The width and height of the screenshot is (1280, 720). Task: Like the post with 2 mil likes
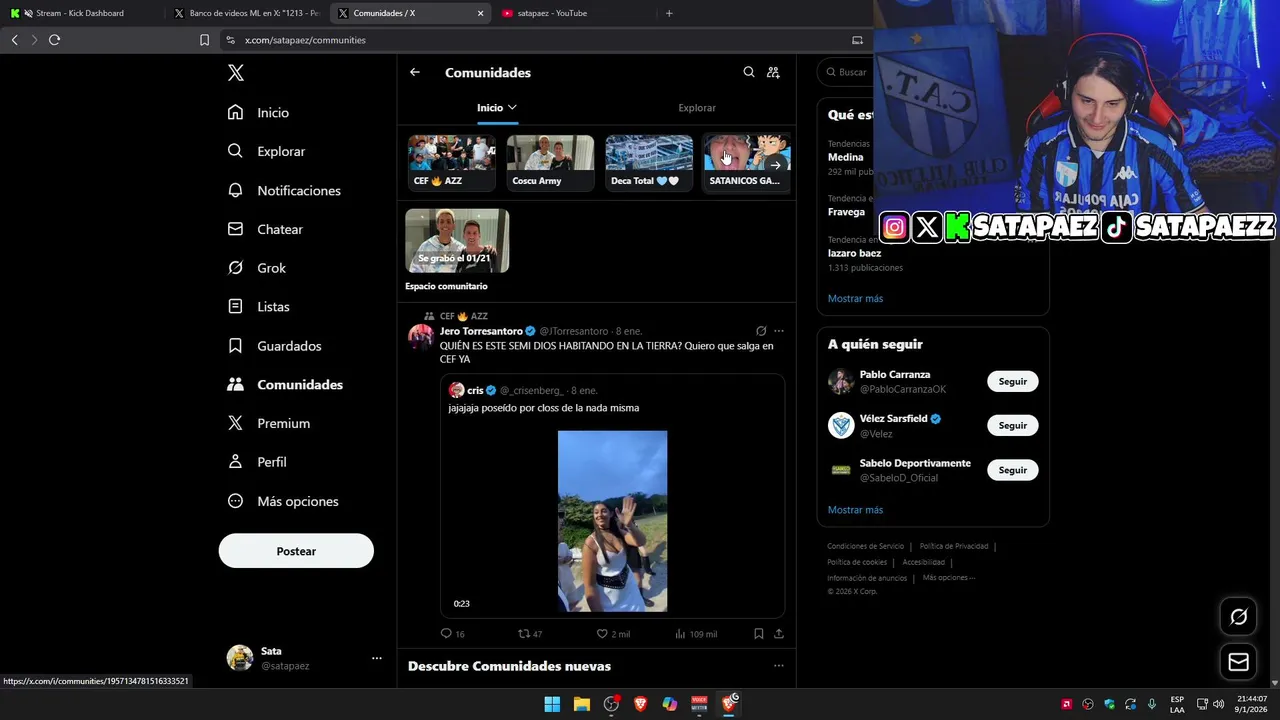click(x=613, y=634)
